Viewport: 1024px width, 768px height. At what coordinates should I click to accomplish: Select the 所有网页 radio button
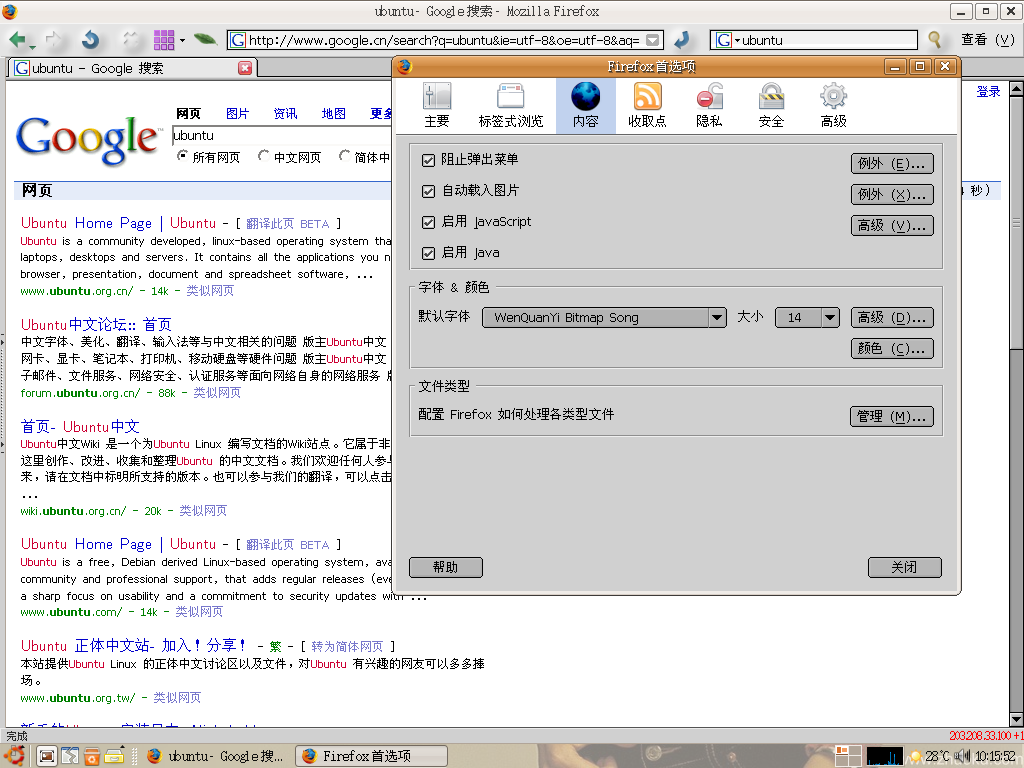click(182, 156)
